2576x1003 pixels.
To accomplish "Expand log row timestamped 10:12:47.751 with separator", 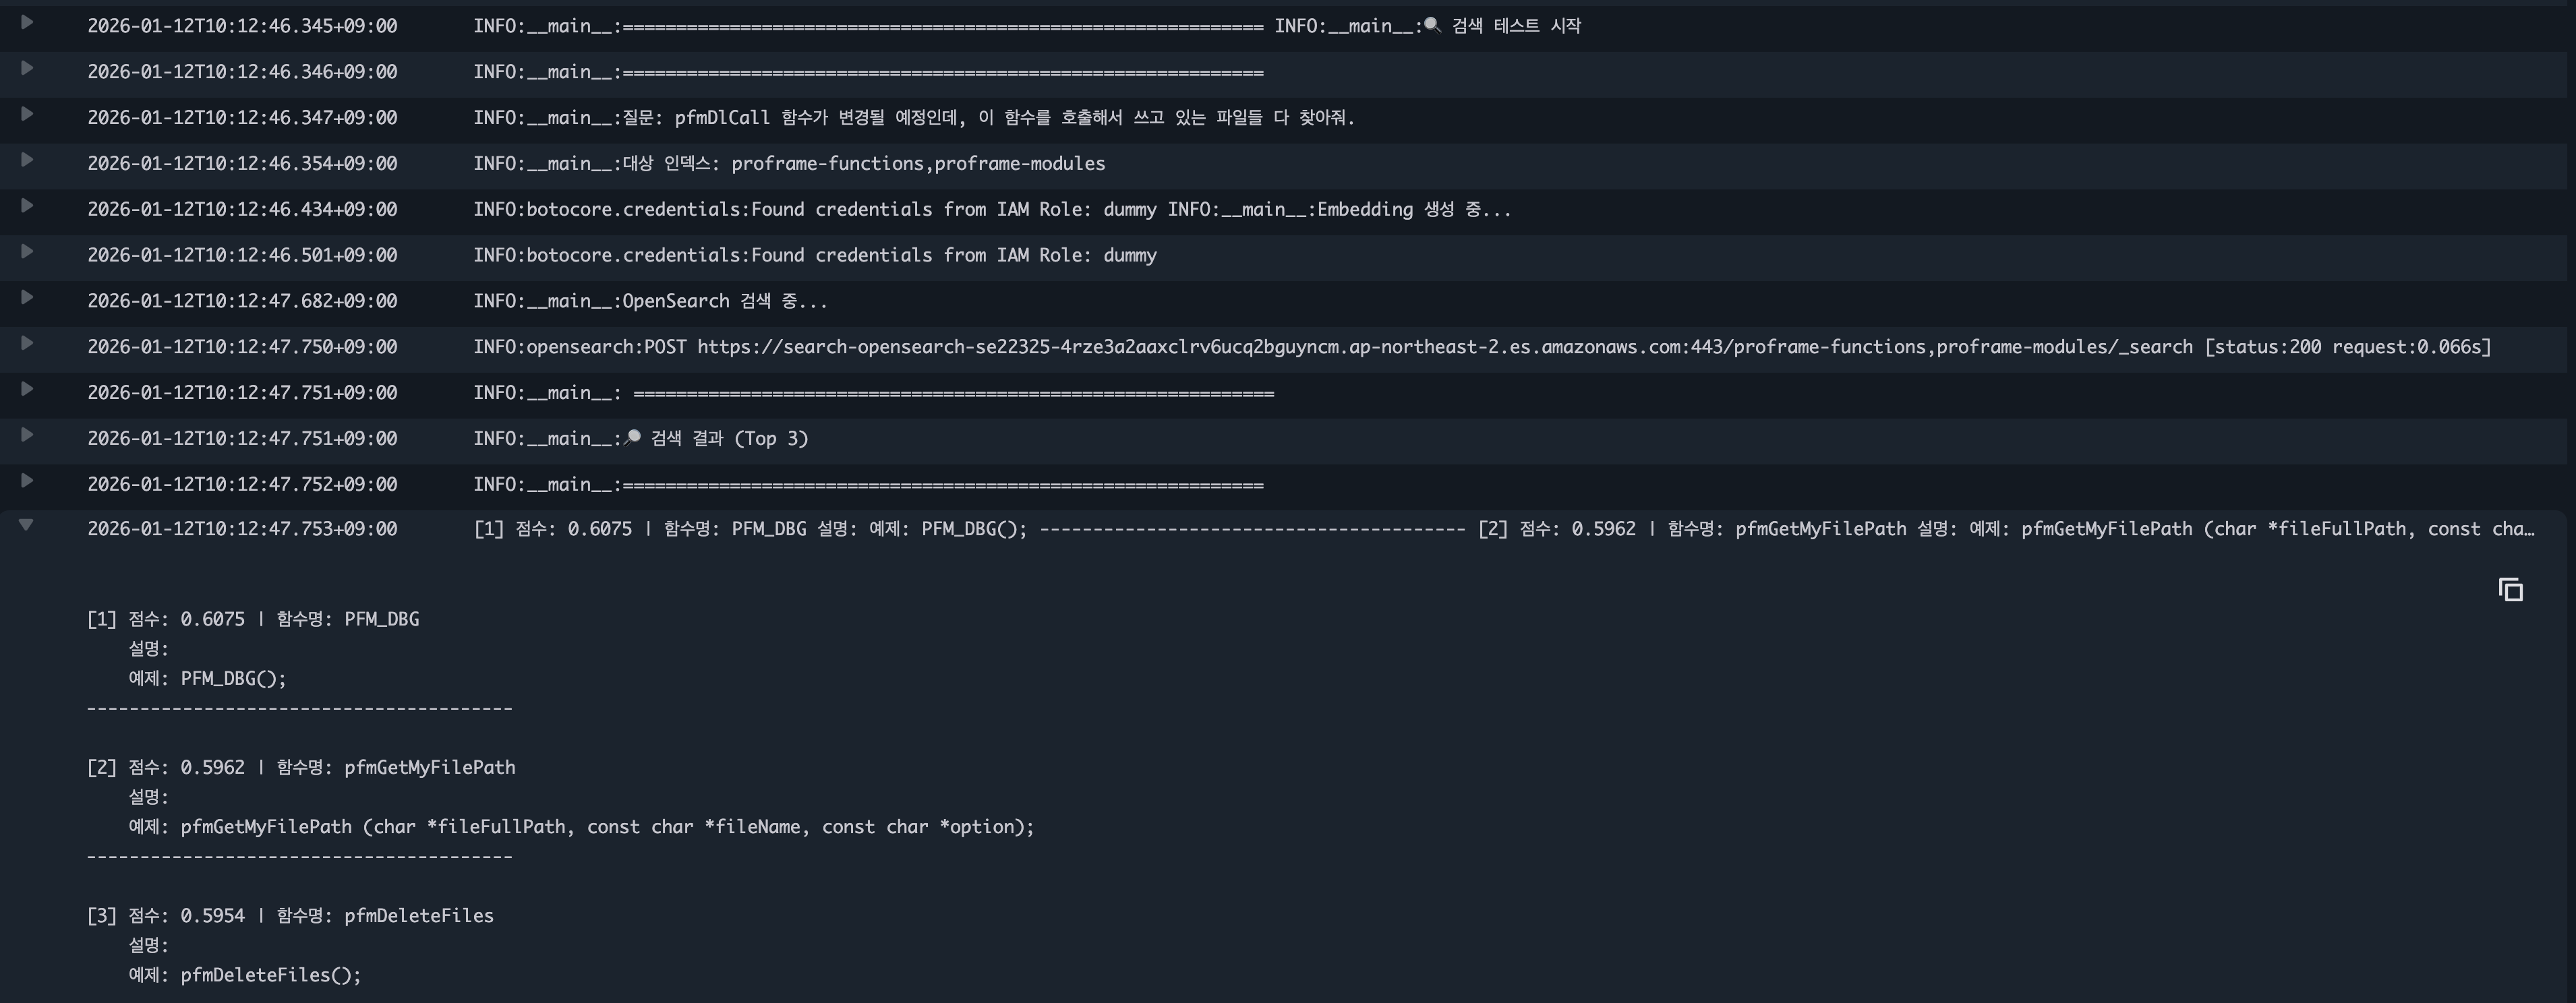I will pos(27,389).
